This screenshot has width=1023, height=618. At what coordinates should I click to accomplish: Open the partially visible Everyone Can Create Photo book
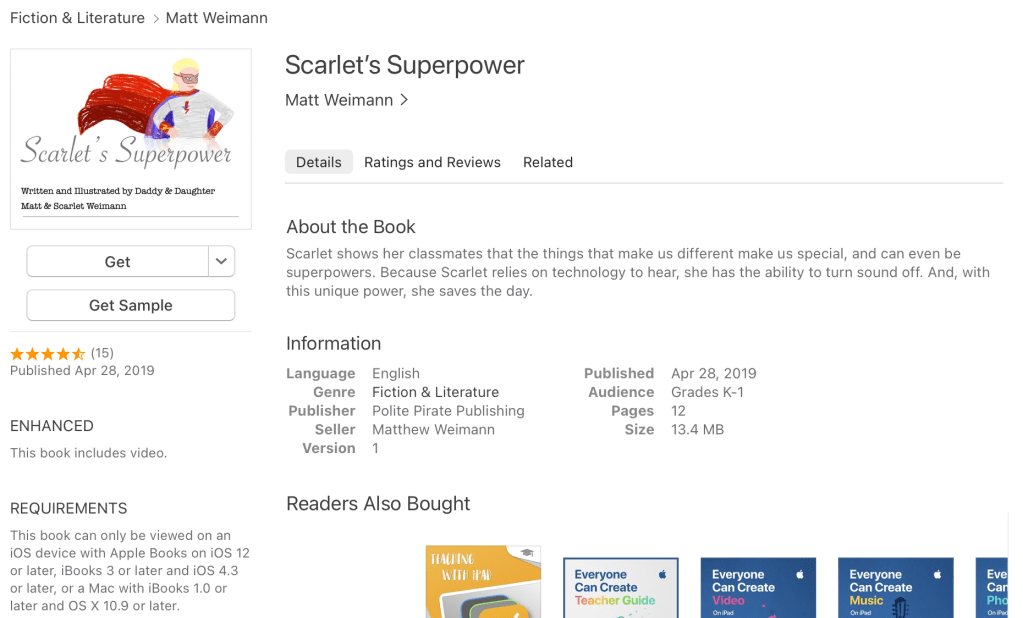(x=994, y=588)
